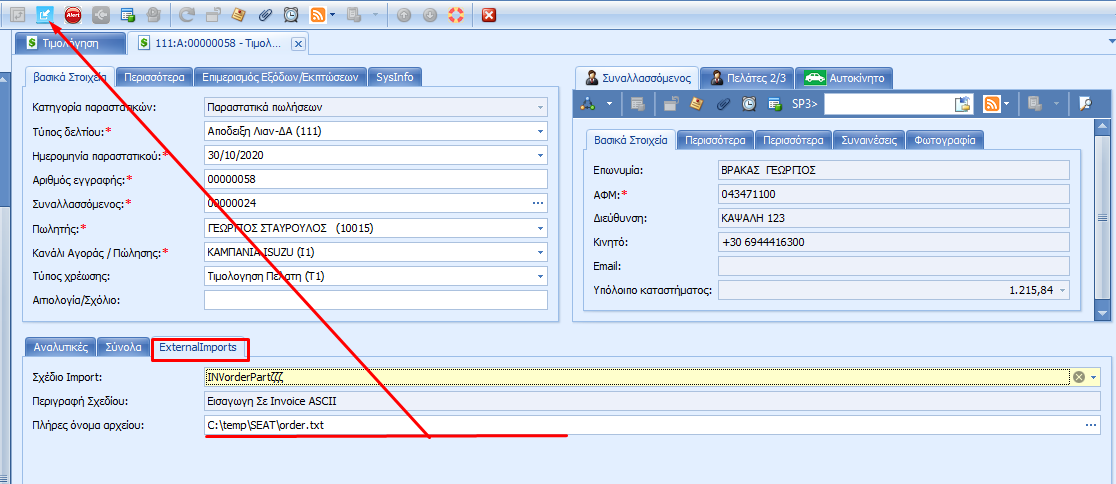Open the Ημερομηνία παραστατικού date dropdown
Image resolution: width=1116 pixels, height=484 pixels.
[540, 155]
